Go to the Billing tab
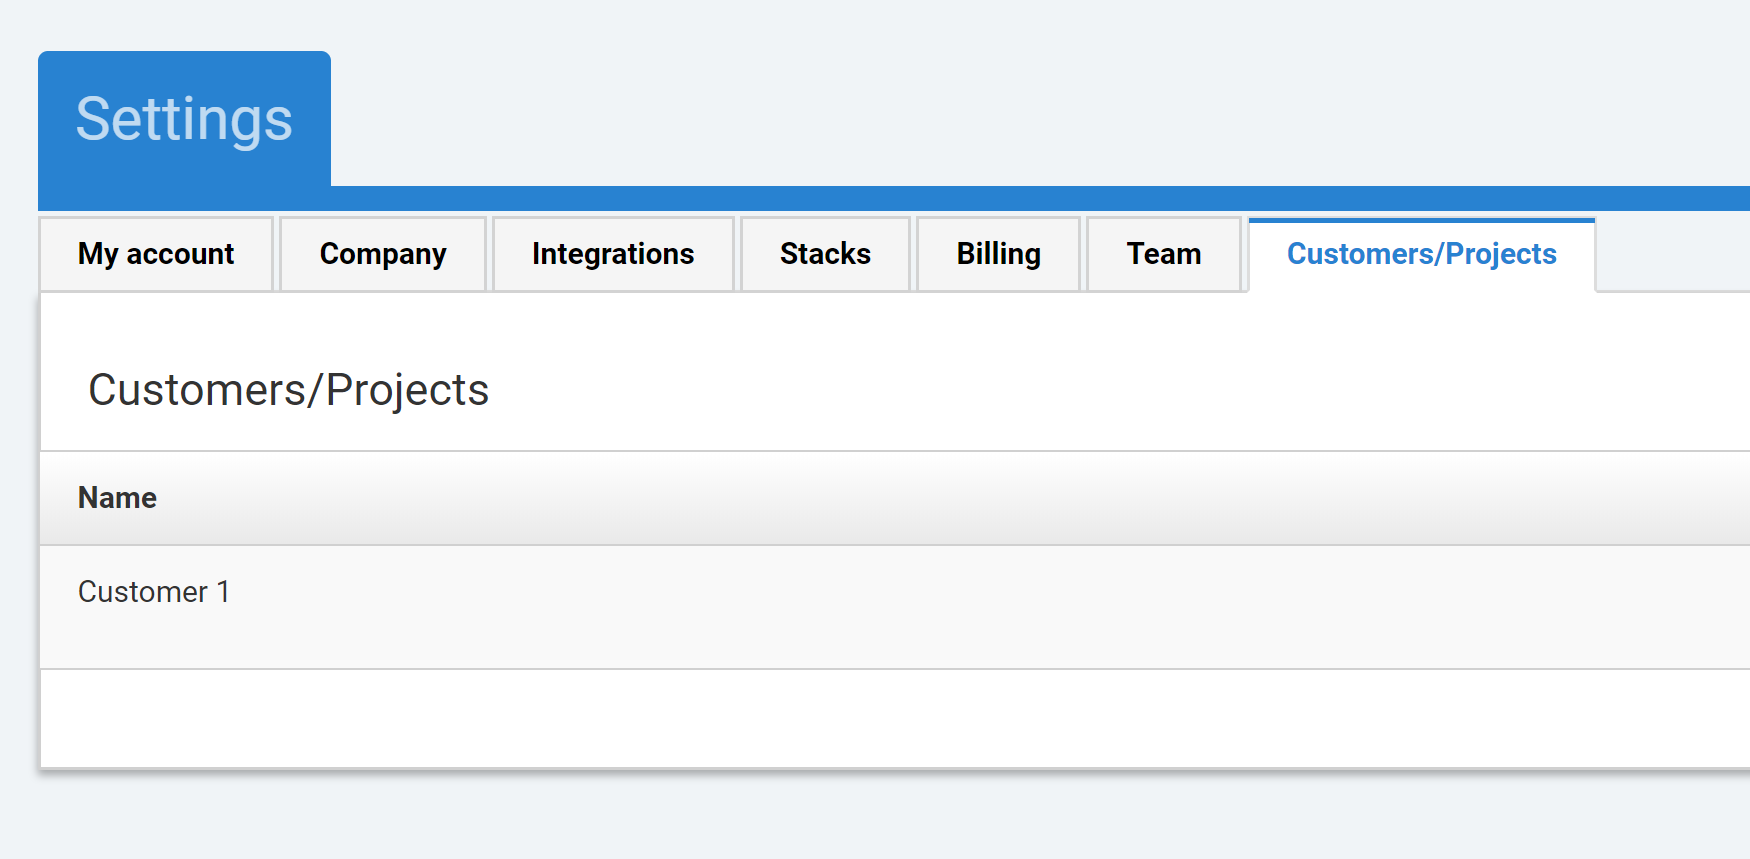The width and height of the screenshot is (1750, 859). tap(998, 254)
